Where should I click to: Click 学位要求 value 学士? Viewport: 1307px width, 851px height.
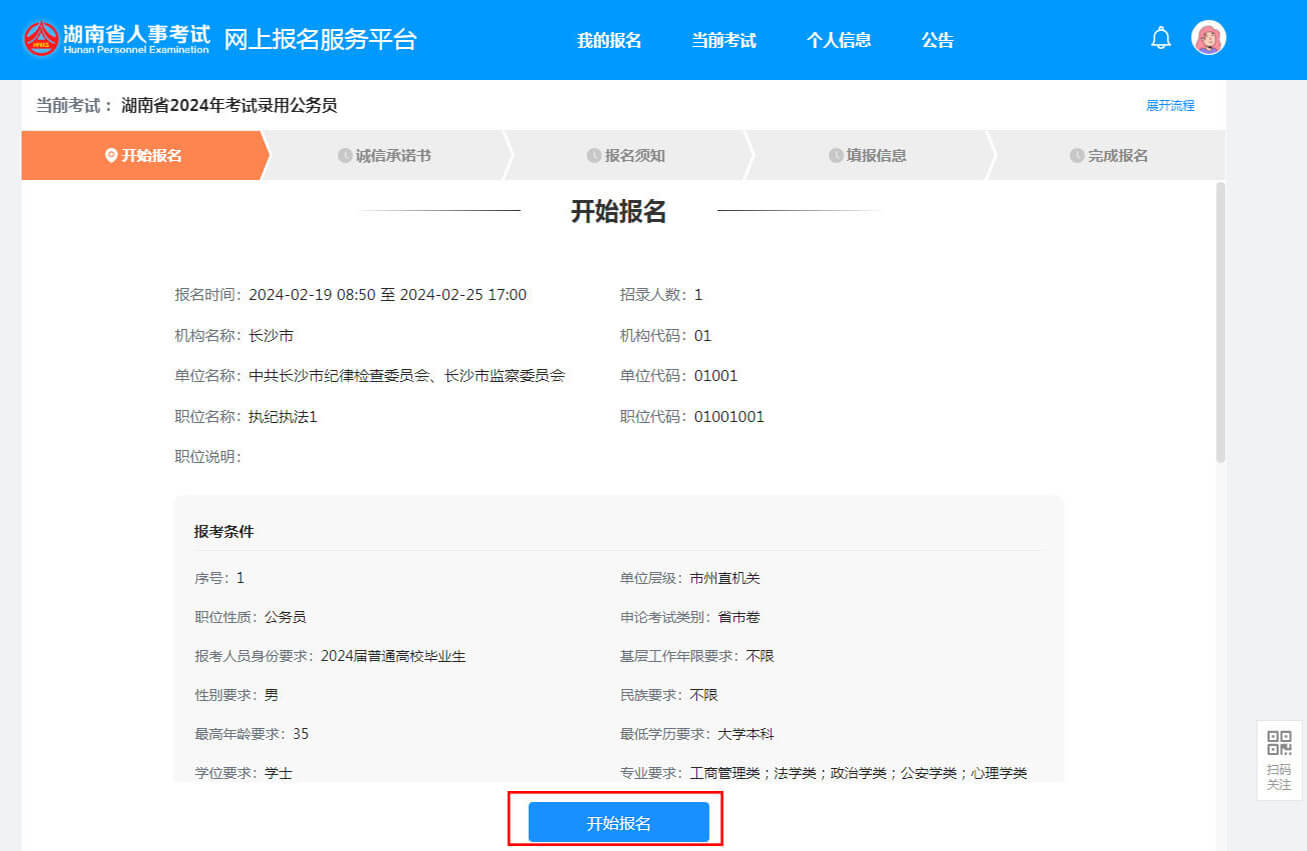[x=279, y=773]
